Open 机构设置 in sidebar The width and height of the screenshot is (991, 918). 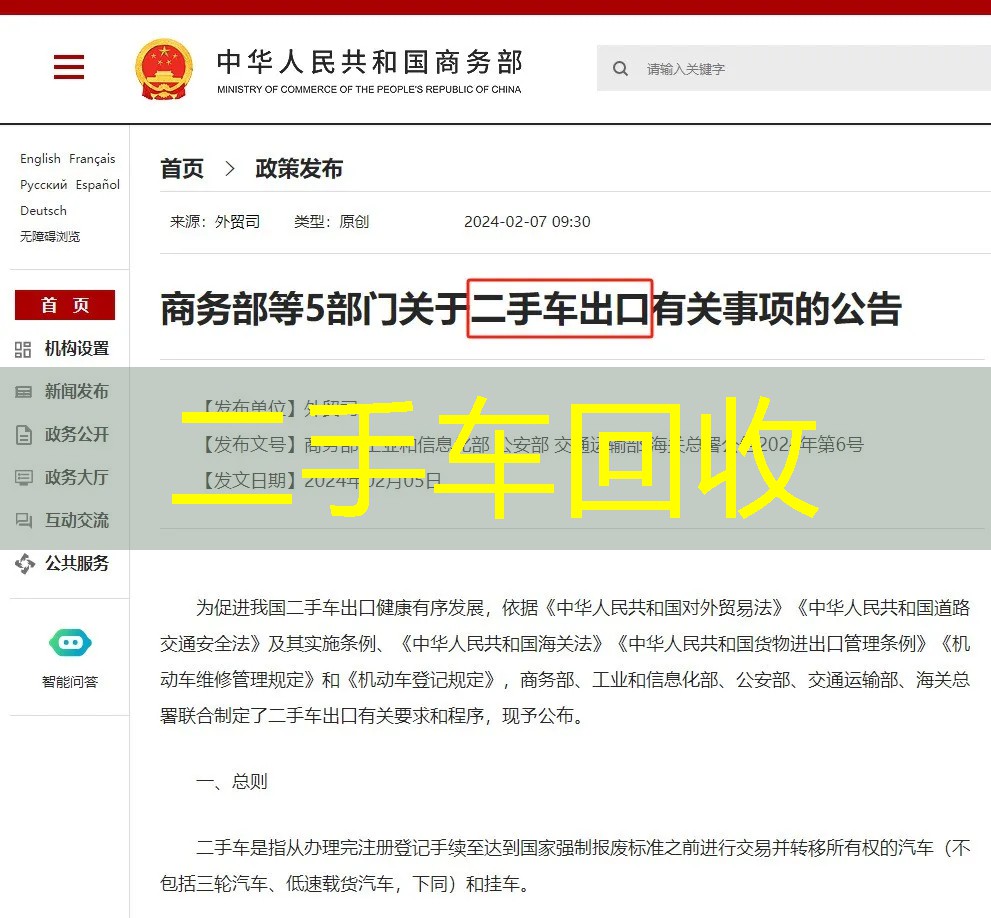click(76, 348)
